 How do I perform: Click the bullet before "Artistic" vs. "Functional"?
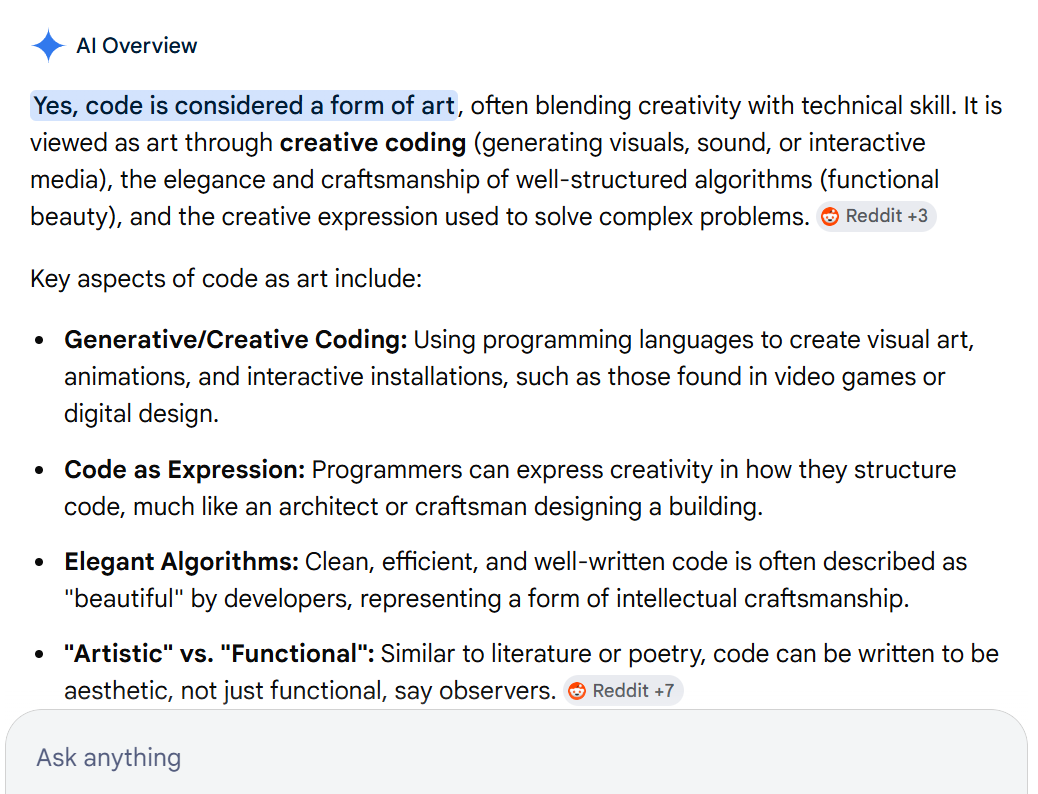(x=39, y=654)
